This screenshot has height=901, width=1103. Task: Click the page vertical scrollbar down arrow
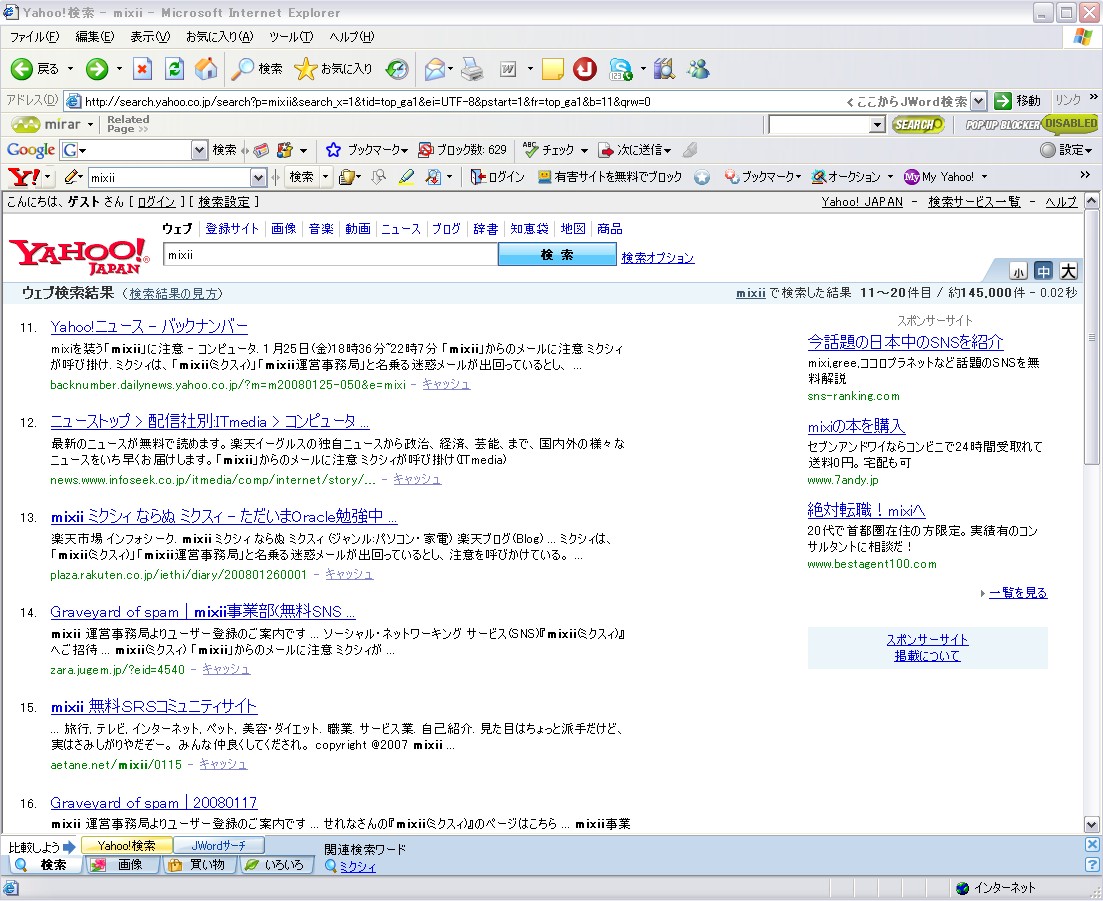pyautogui.click(x=1091, y=824)
